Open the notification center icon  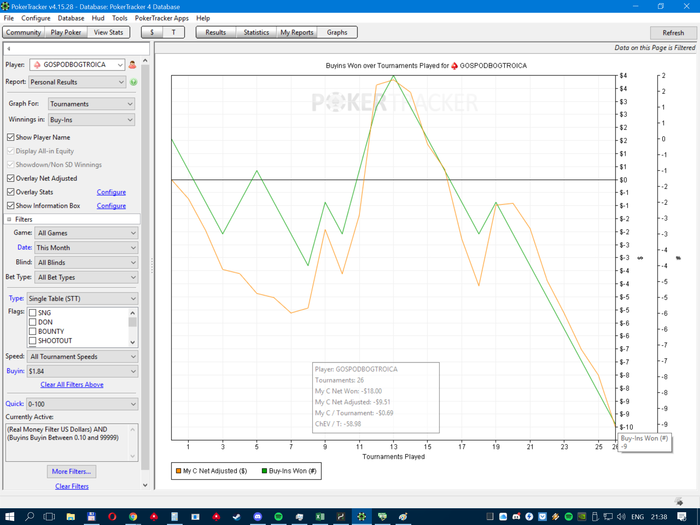(x=682, y=517)
